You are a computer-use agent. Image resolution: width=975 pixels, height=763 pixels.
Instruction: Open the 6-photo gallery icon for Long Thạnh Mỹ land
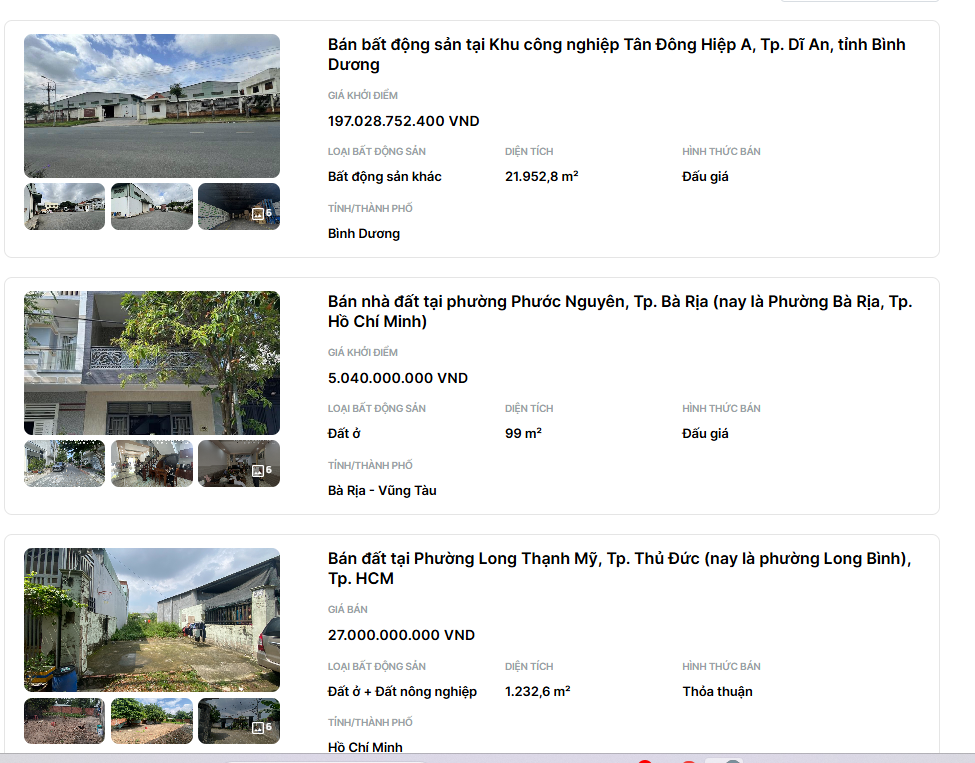click(x=258, y=727)
